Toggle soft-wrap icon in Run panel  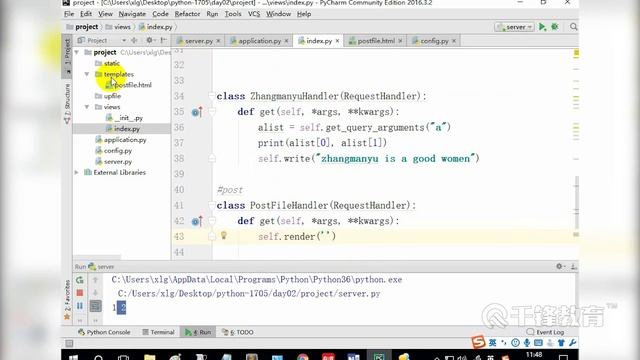pyautogui.click(x=96, y=306)
